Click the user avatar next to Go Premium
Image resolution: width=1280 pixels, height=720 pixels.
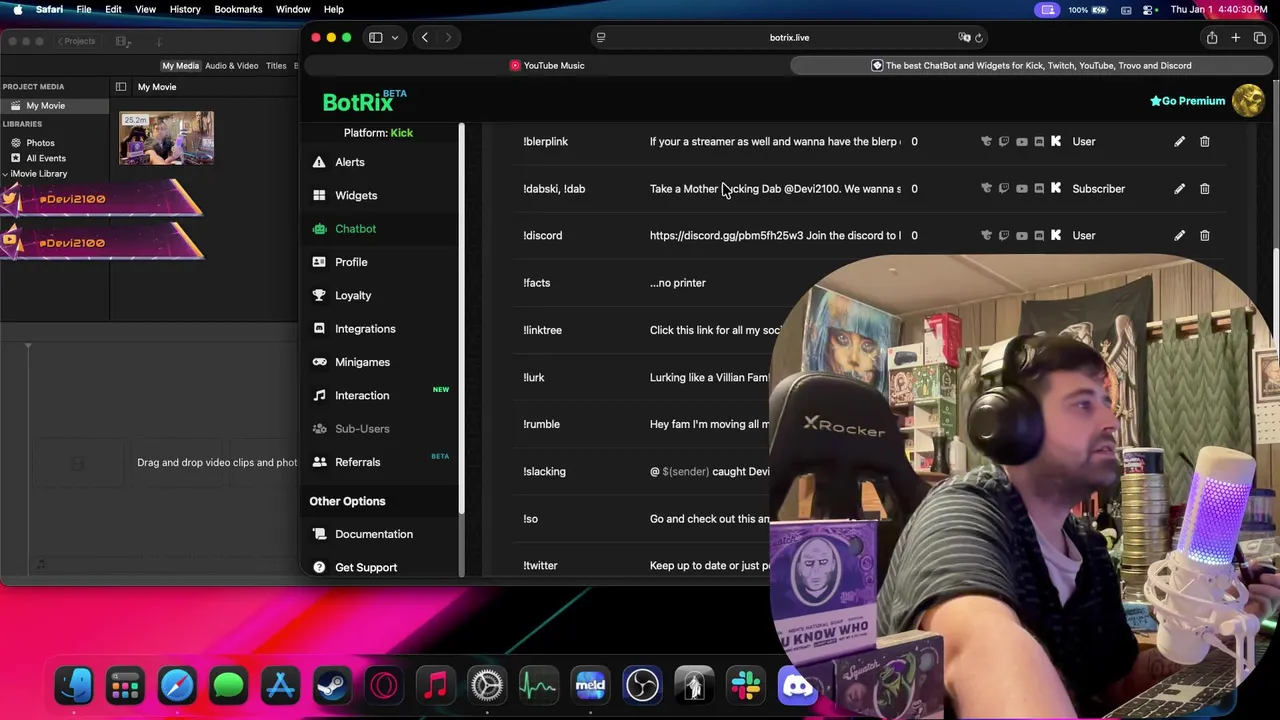point(1248,100)
